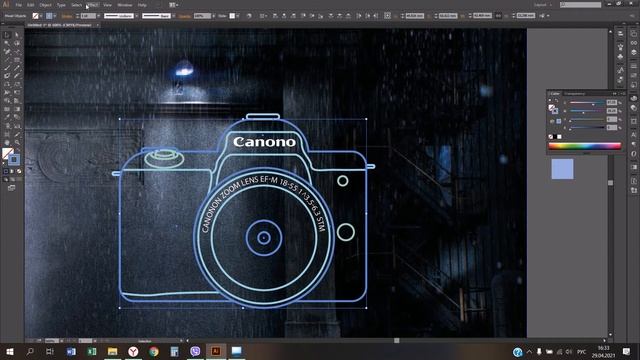Click the white swatch in Color panel
The width and height of the screenshot is (640, 360).
pos(560,137)
